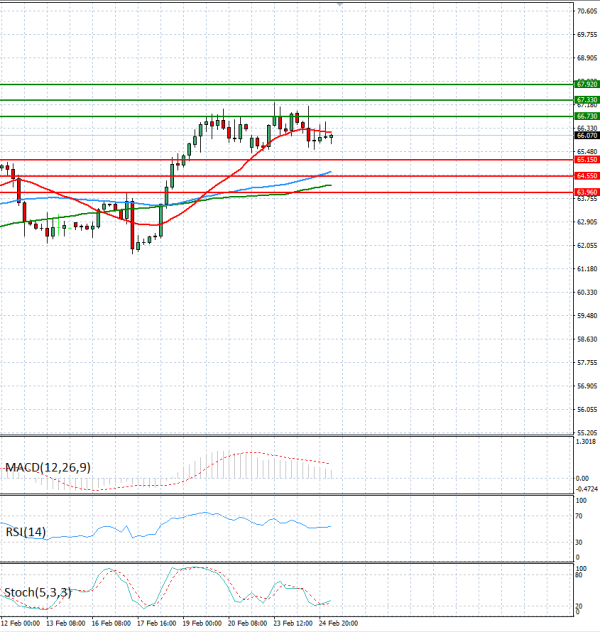The height and width of the screenshot is (632, 600).
Task: Click the lowest red support line
Action: pos(280,191)
